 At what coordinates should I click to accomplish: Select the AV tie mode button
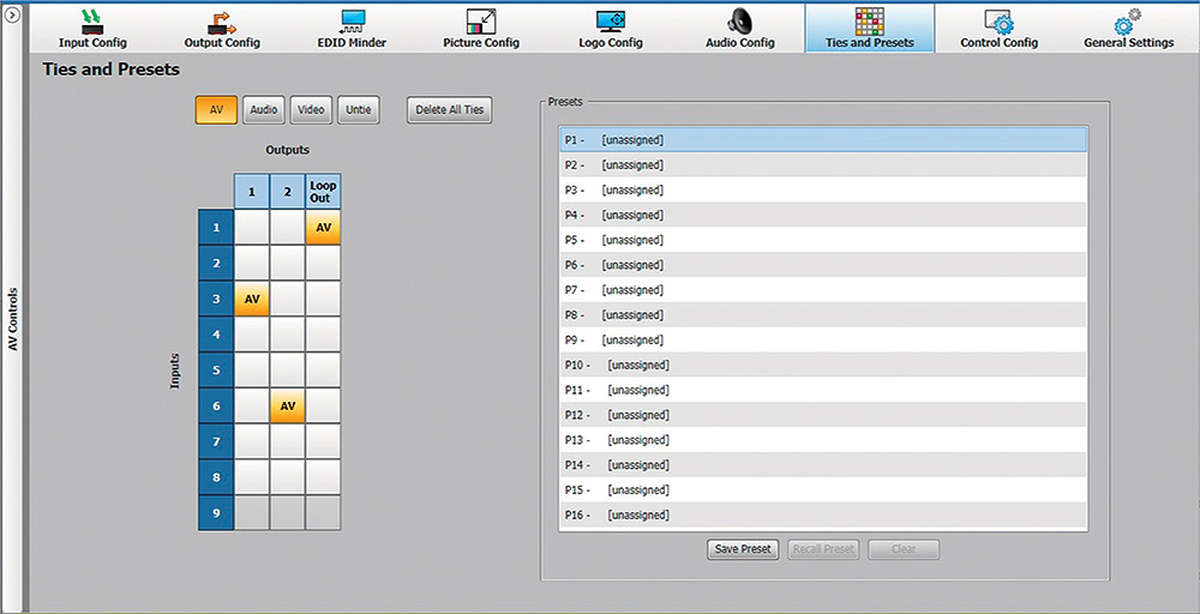click(216, 110)
